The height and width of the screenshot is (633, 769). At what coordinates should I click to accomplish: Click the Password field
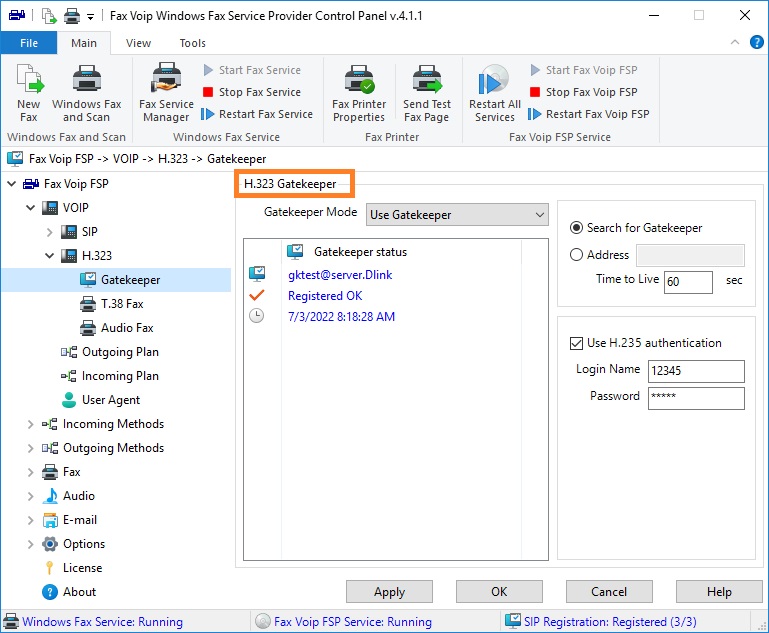(x=696, y=398)
